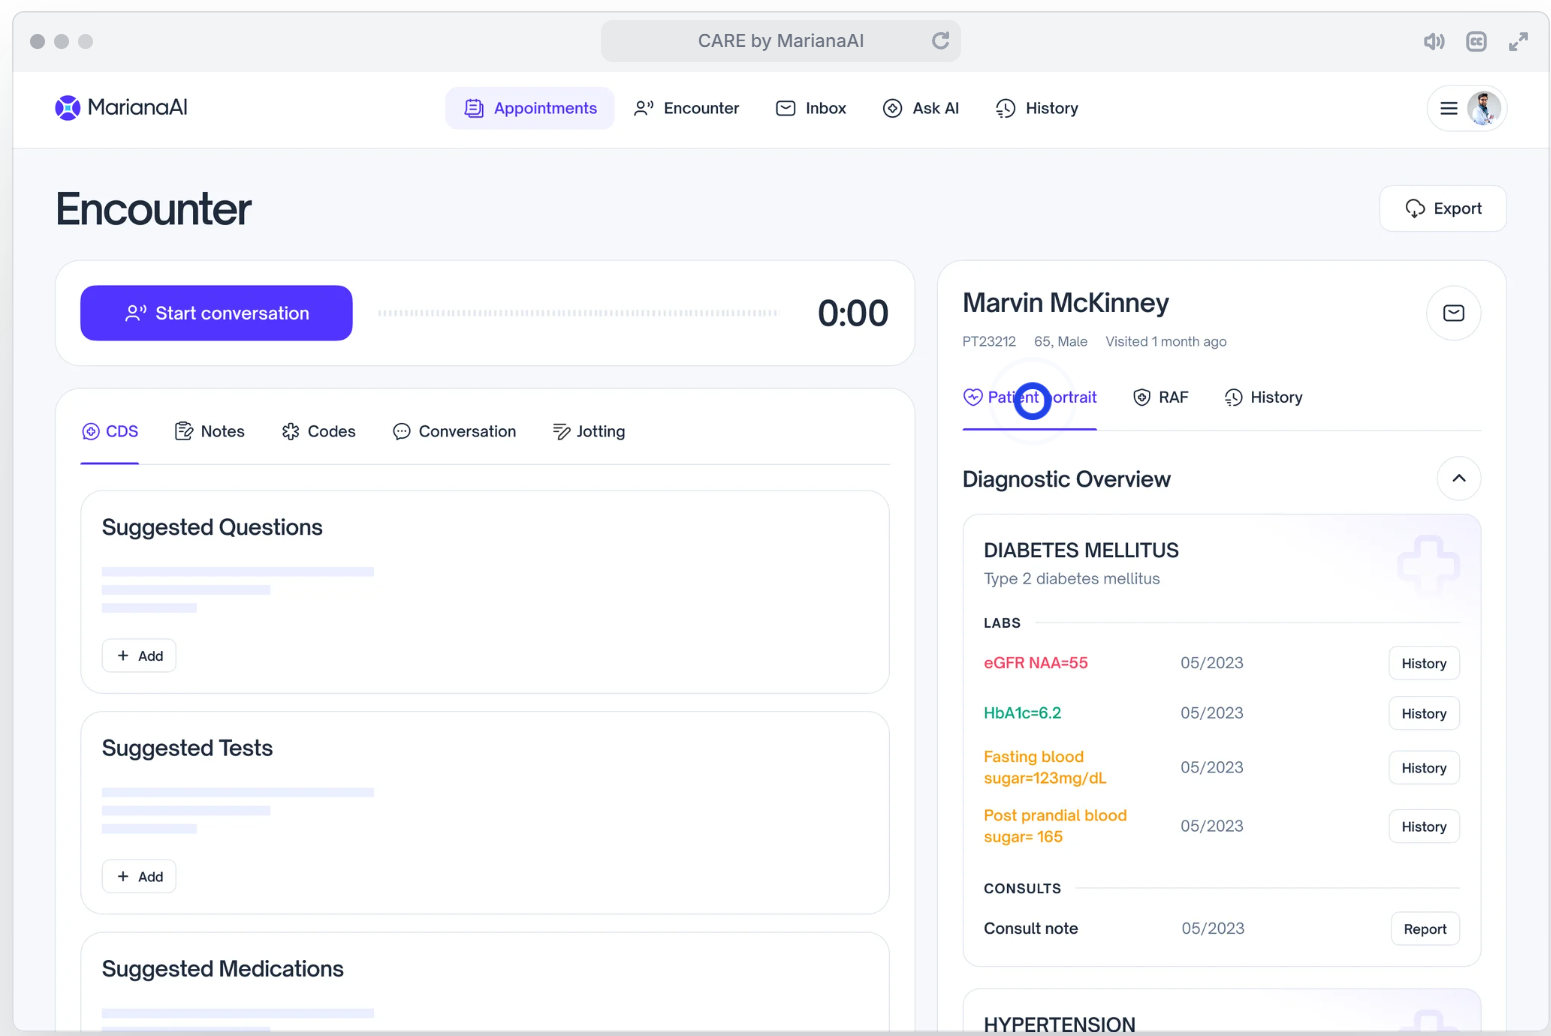Select the CDS tab
Image resolution: width=1551 pixels, height=1036 pixels.
[110, 431]
